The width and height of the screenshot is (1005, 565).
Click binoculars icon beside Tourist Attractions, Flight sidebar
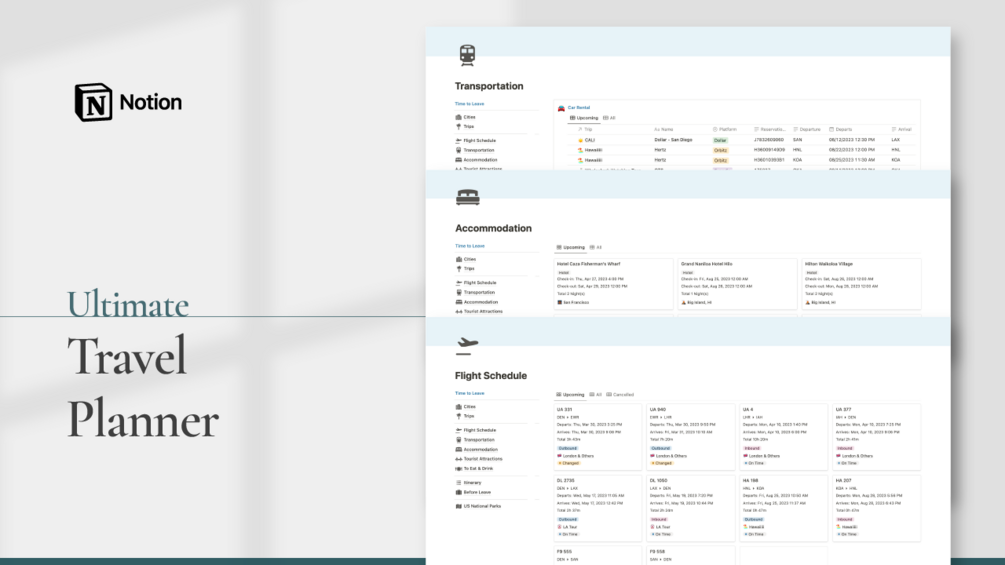[458, 459]
